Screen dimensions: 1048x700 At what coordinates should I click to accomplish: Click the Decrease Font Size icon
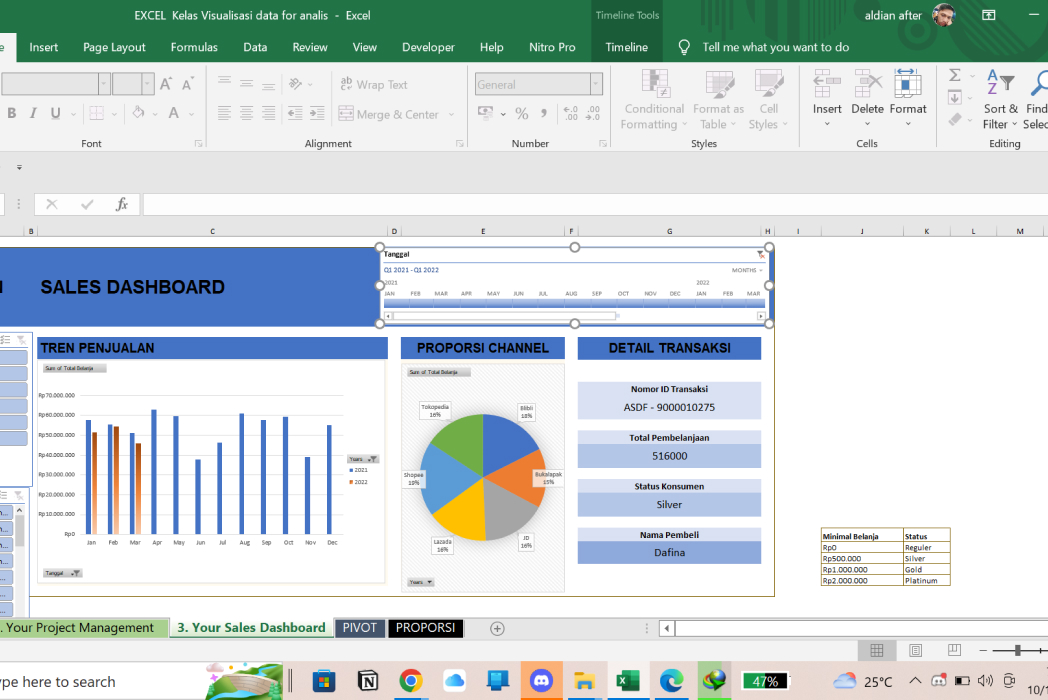(x=188, y=84)
